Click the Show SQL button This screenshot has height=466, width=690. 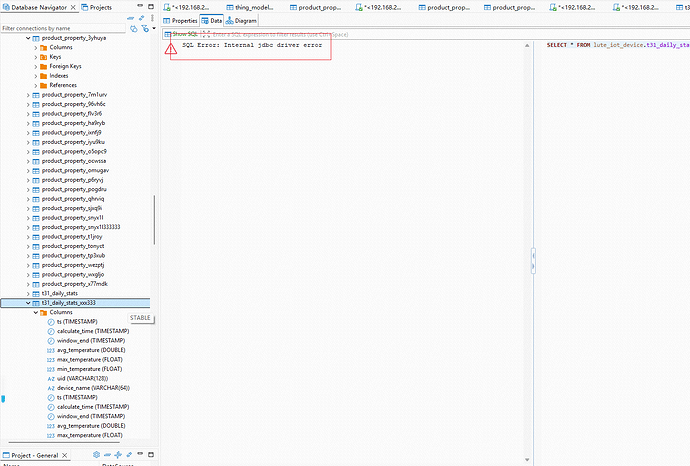[181, 33]
